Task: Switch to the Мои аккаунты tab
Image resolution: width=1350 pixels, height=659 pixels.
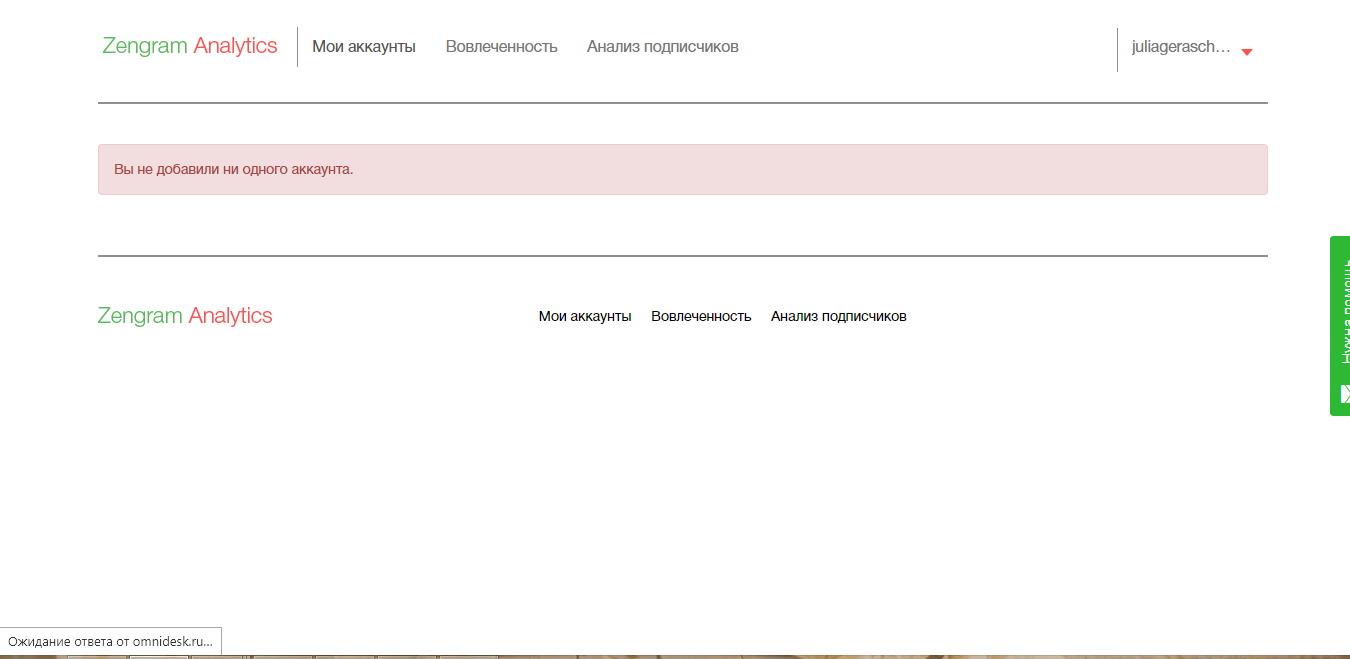Action: tap(364, 46)
